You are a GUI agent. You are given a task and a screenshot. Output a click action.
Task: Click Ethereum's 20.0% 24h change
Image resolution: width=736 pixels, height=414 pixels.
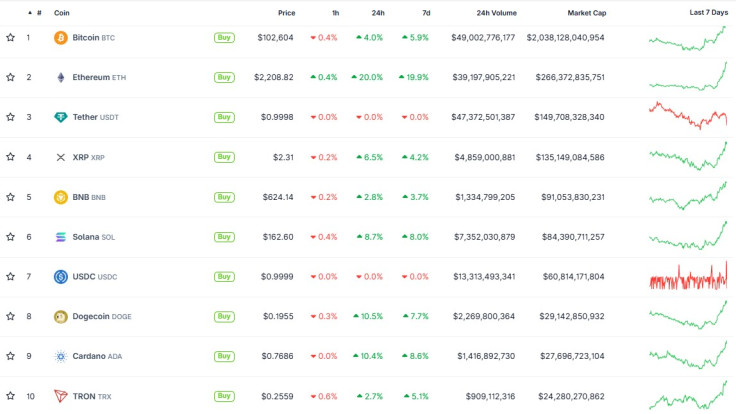coord(367,77)
